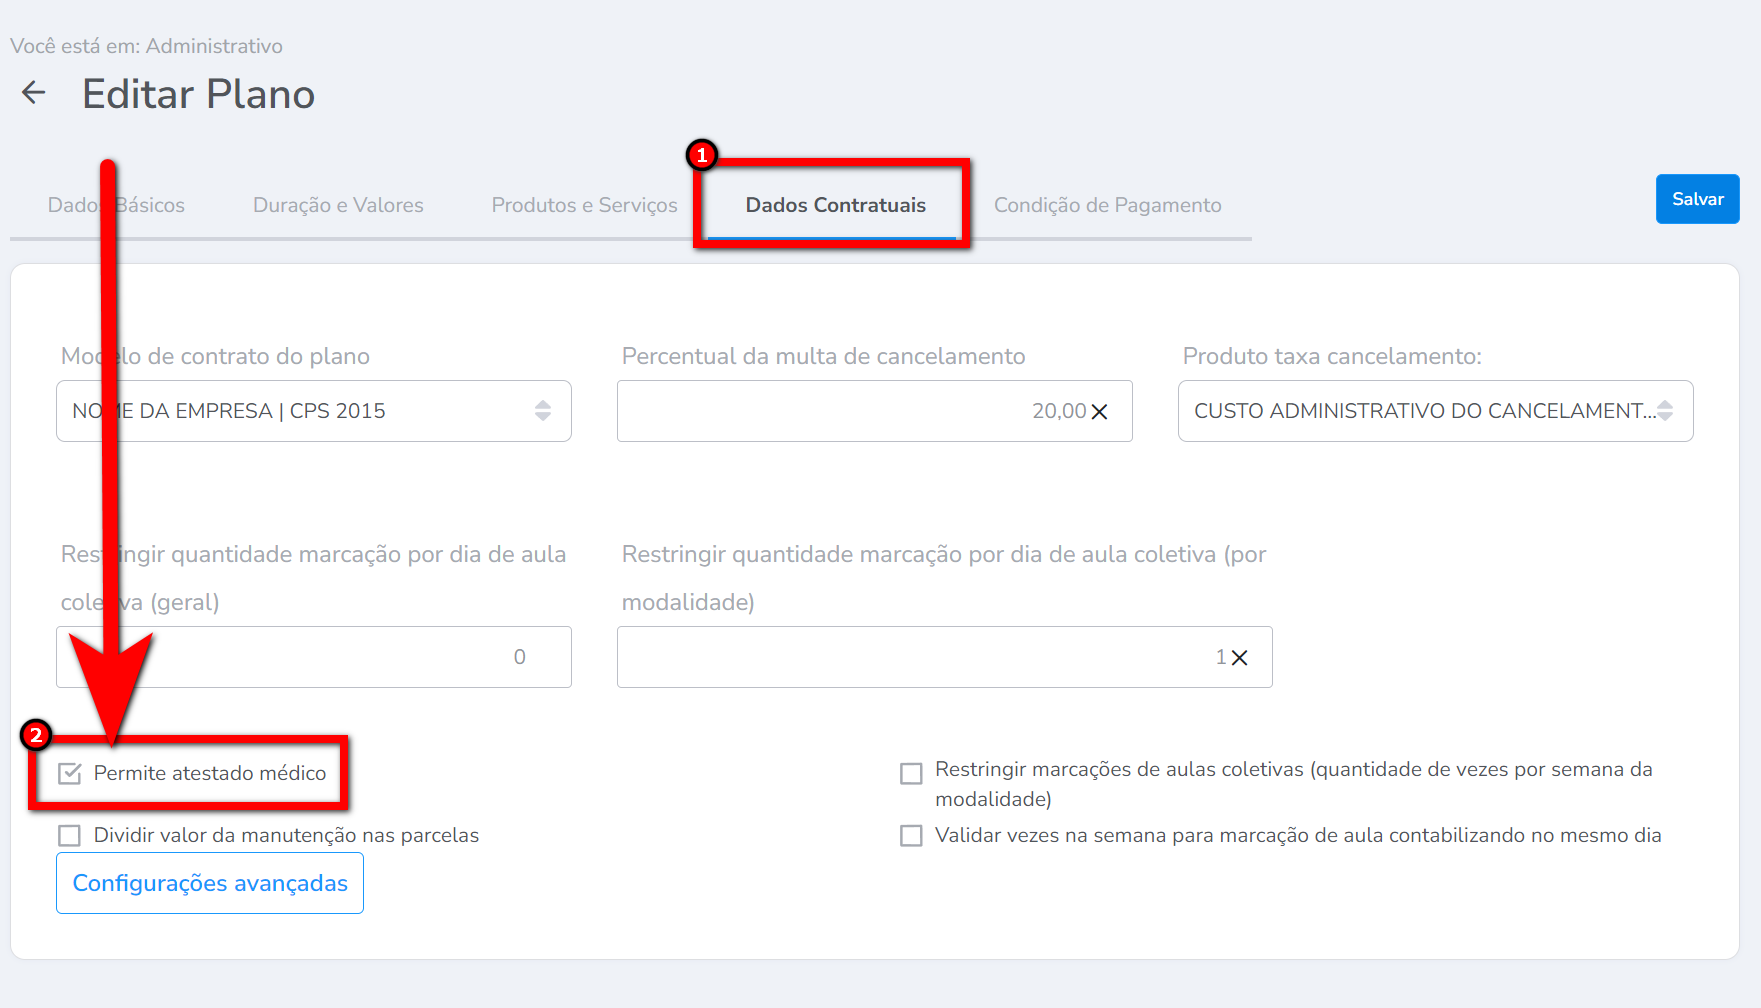1761x1008 pixels.
Task: Open Condição de Pagamento tab
Action: [x=1107, y=205]
